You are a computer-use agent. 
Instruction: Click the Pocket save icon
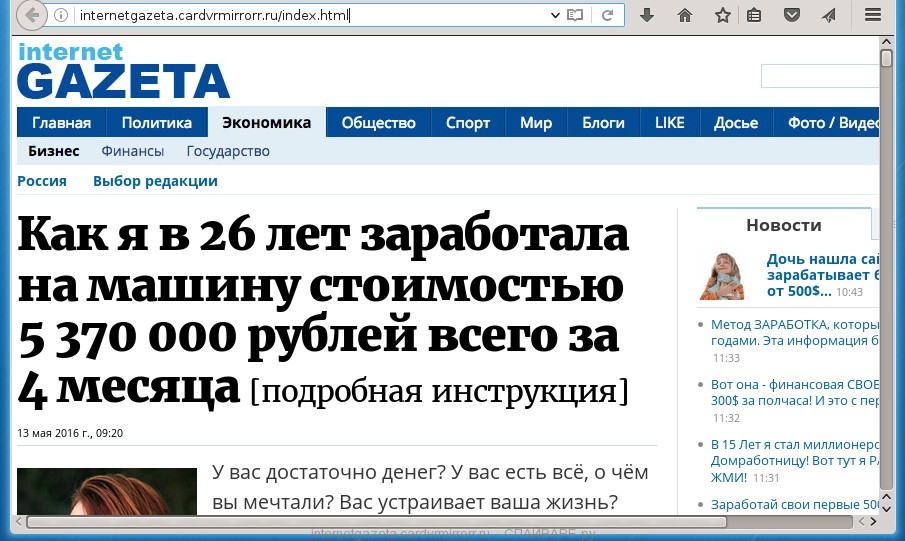click(791, 16)
